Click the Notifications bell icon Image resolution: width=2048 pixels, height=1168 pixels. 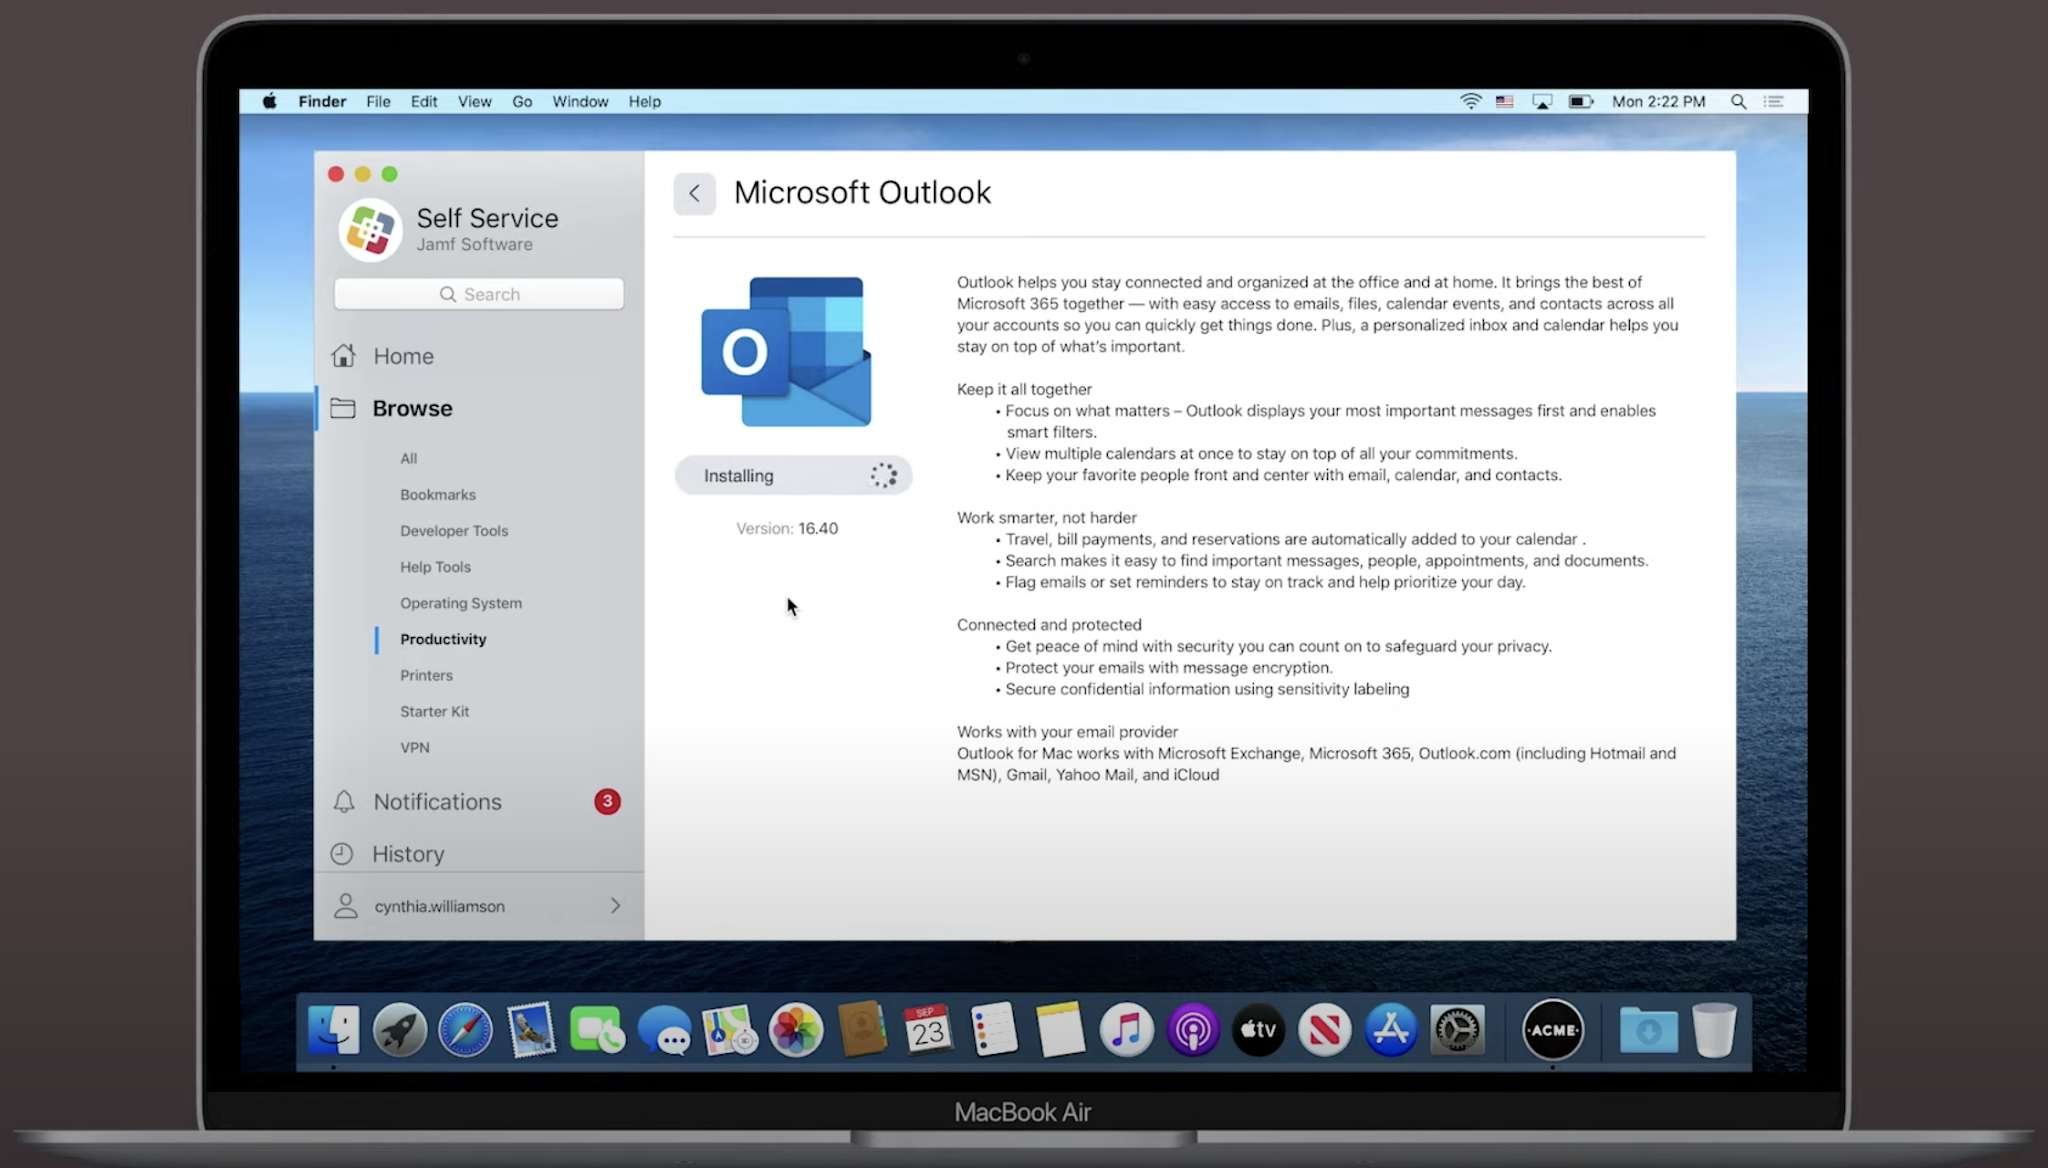344,802
